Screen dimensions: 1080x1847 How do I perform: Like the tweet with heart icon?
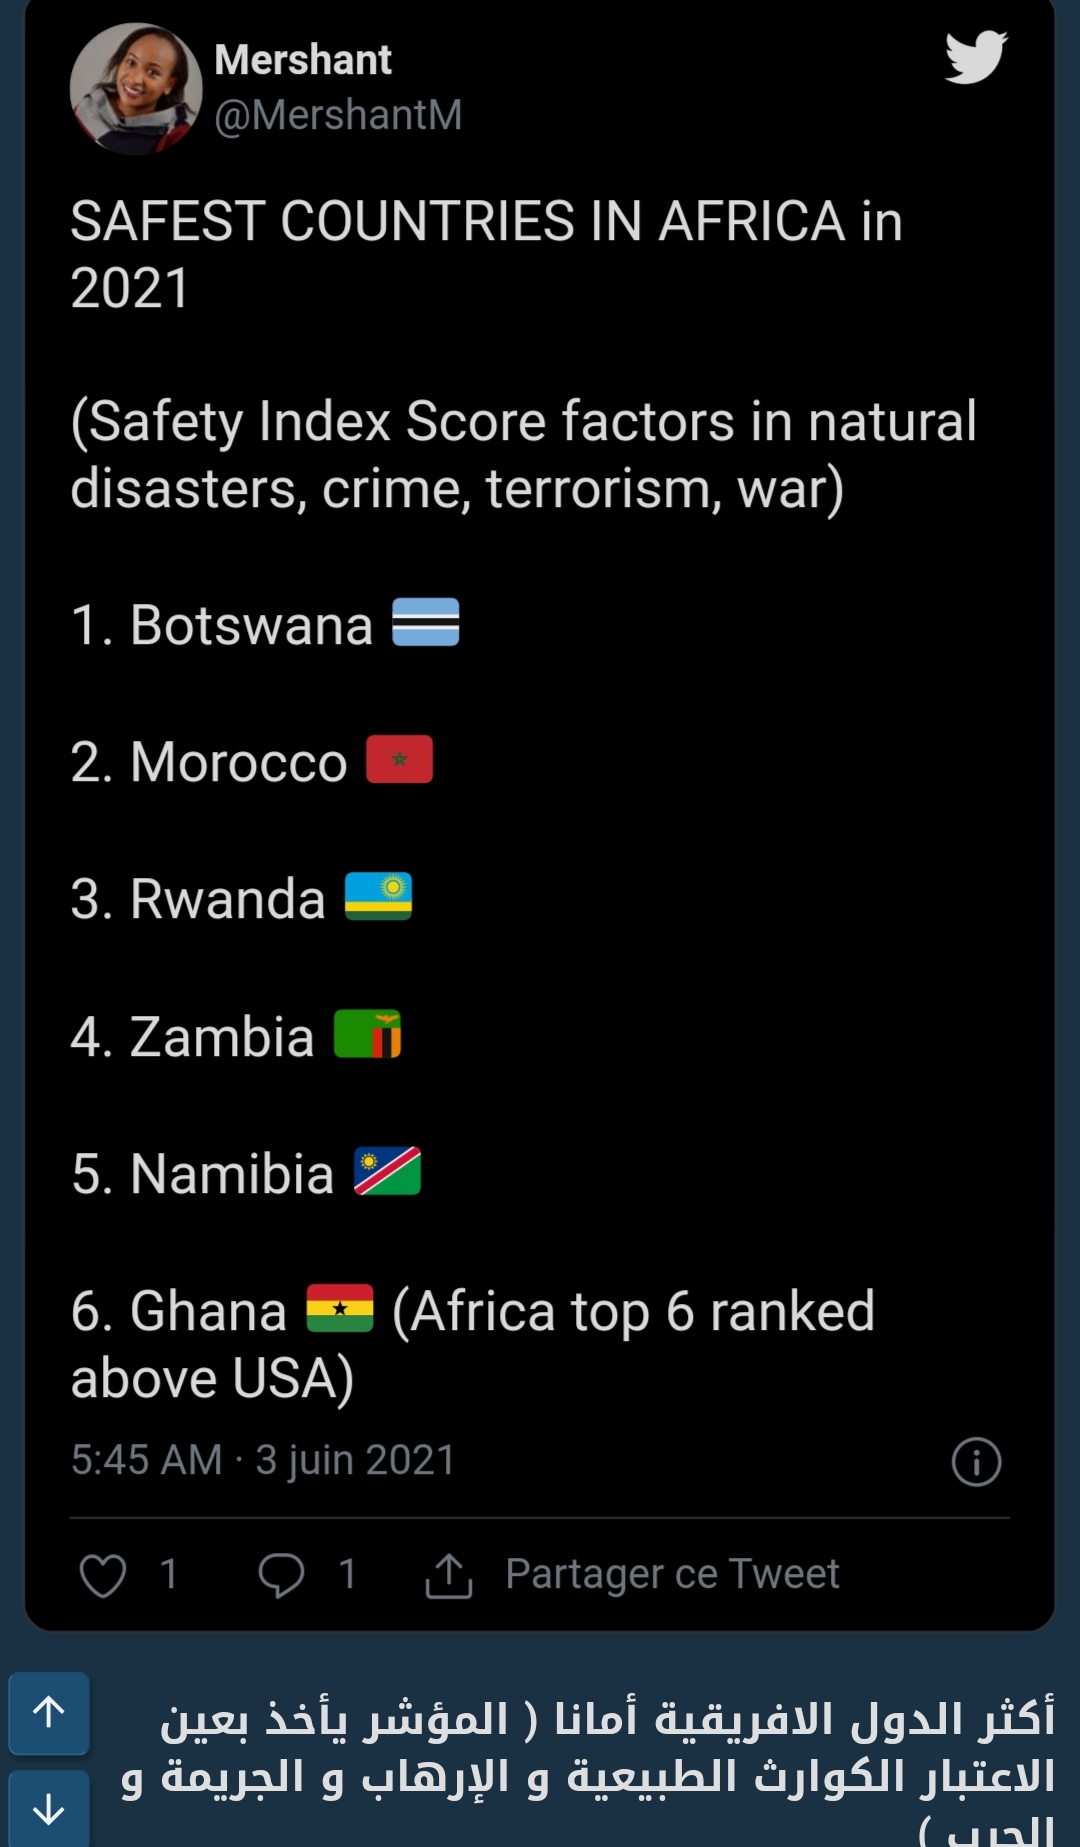pos(103,1575)
